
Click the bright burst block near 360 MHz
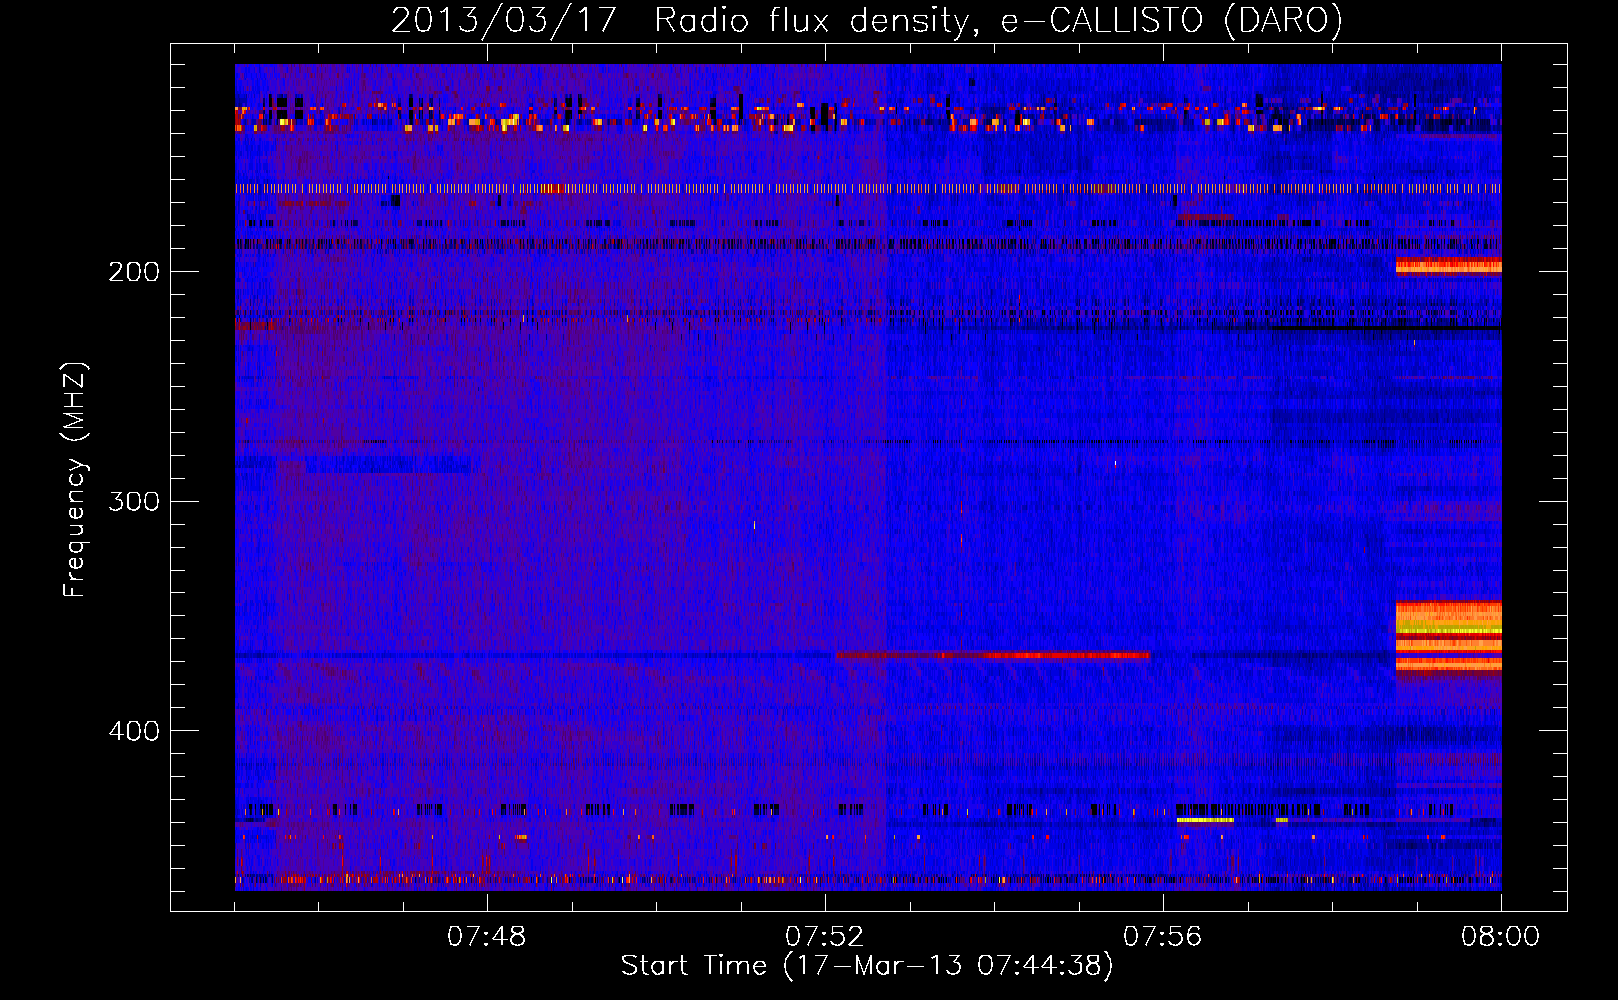coord(1448,636)
